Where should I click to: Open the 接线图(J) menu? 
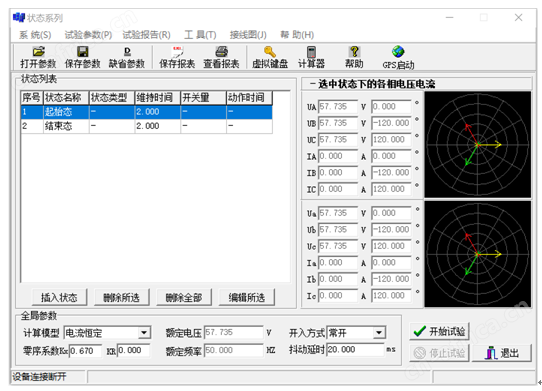pos(248,35)
